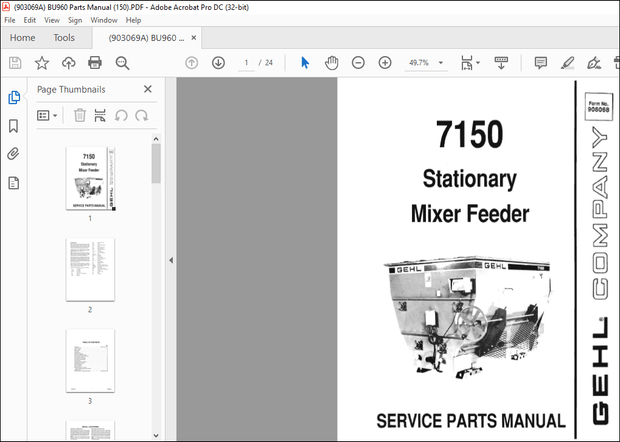Select page 1 thumbnail
Screen dimensions: 620x442
coord(91,178)
